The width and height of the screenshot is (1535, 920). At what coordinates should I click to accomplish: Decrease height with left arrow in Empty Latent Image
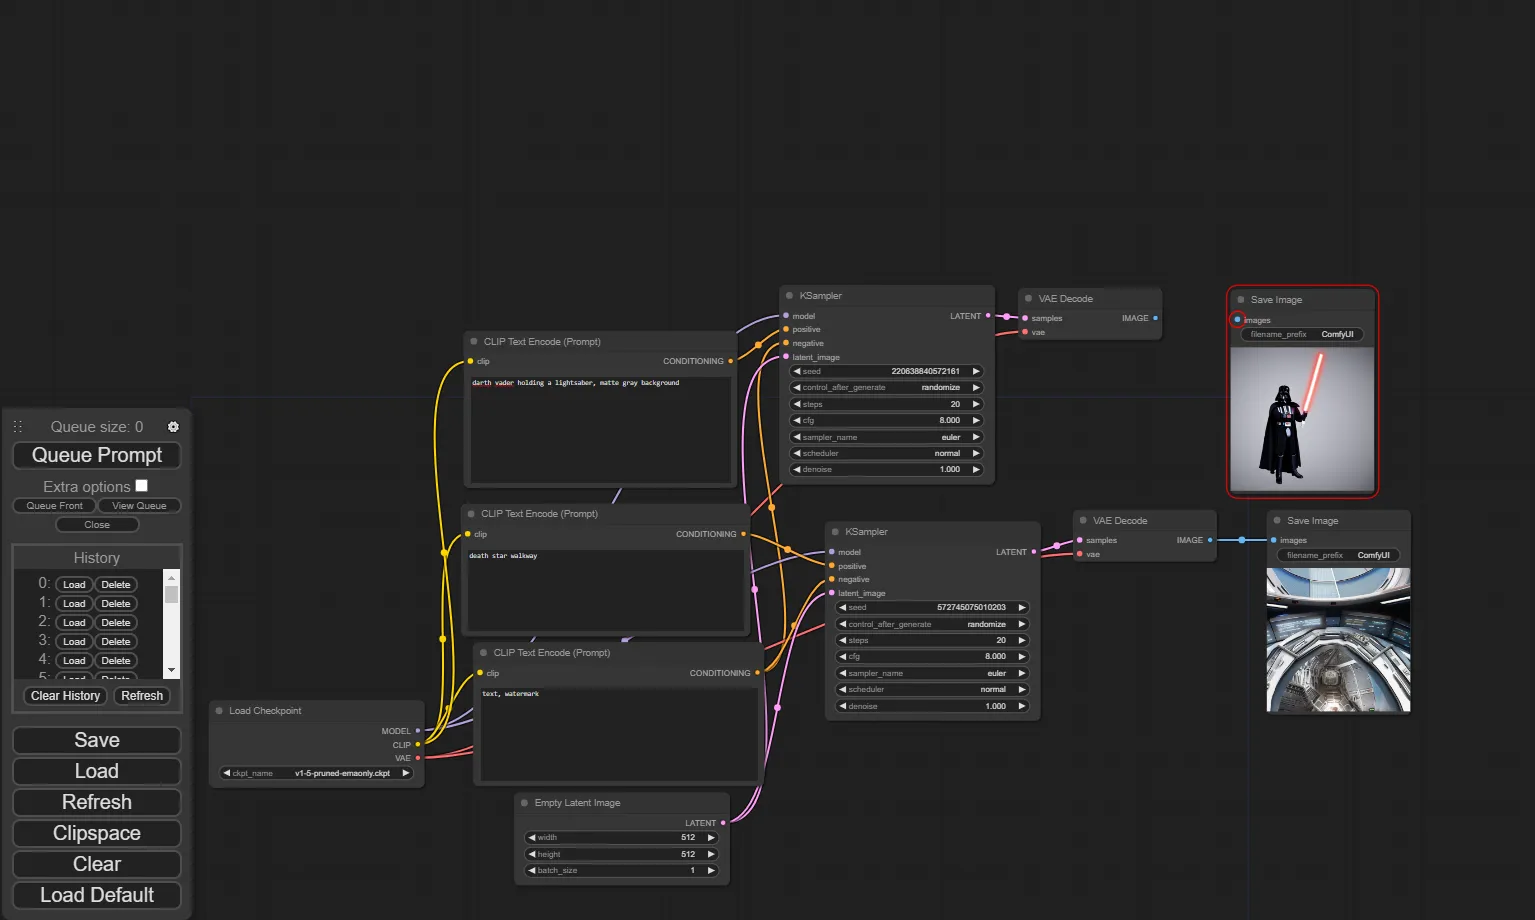click(532, 854)
